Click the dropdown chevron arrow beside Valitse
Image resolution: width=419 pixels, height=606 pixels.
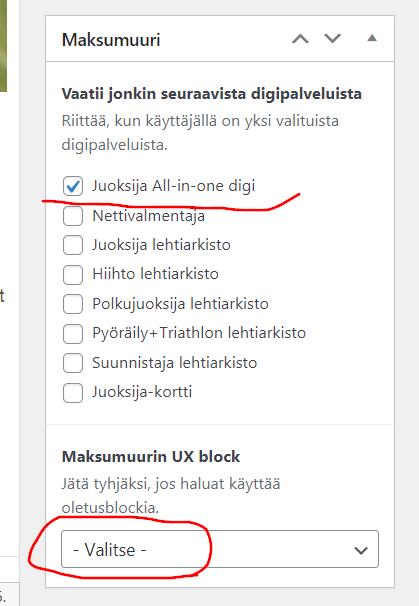pos(361,550)
